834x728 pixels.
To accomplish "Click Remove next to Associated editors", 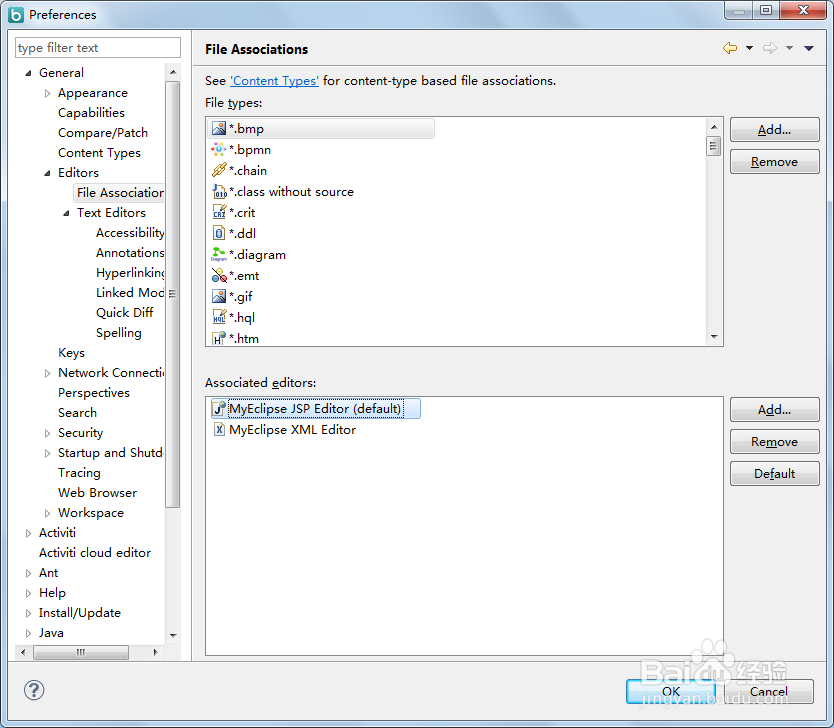I will (774, 442).
